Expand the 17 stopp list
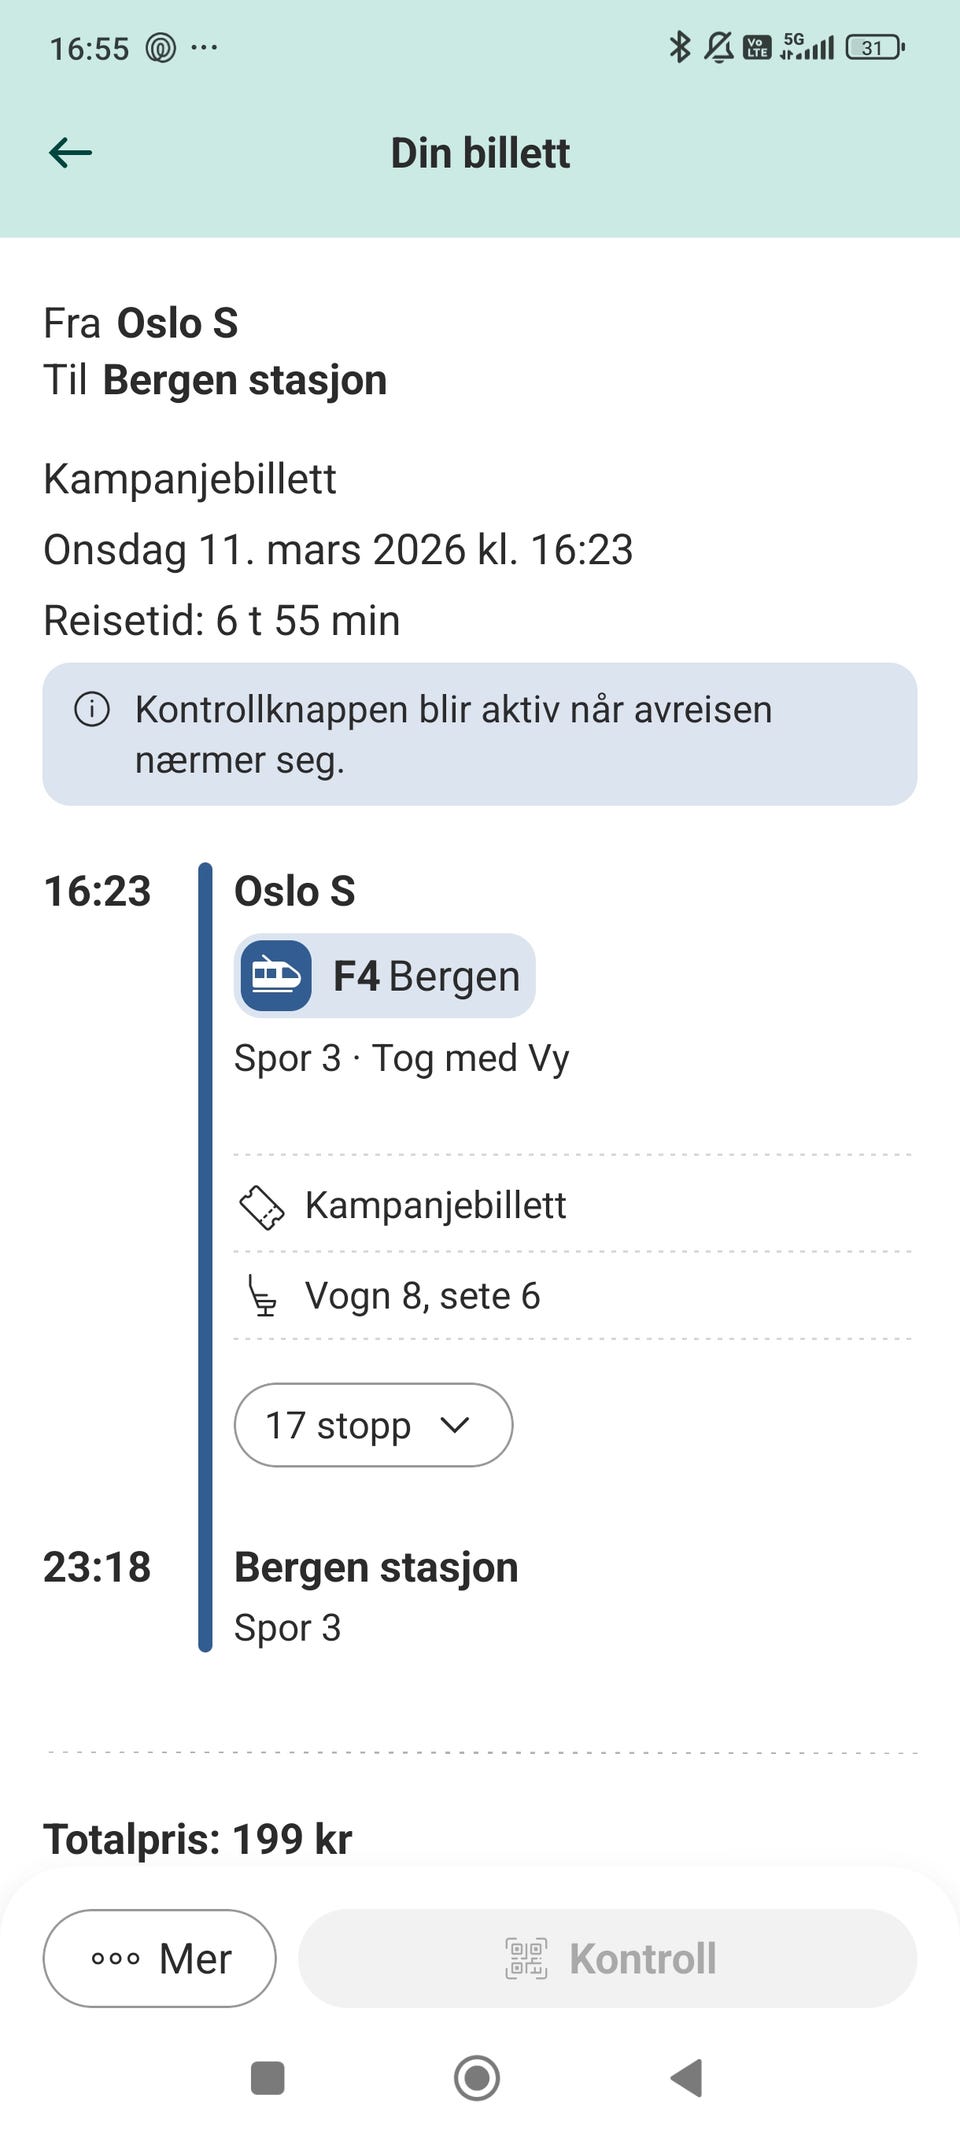The image size is (960, 2134). (340, 1425)
